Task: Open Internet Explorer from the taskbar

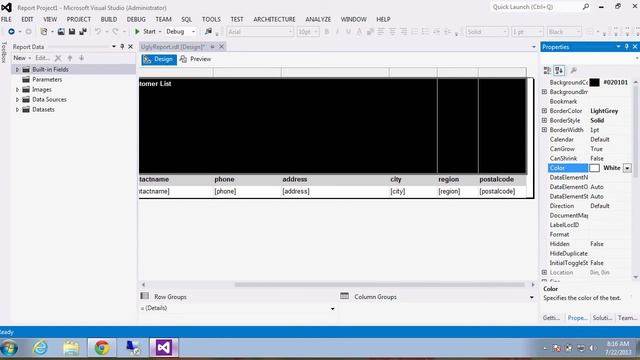Action: pyautogui.click(x=40, y=348)
